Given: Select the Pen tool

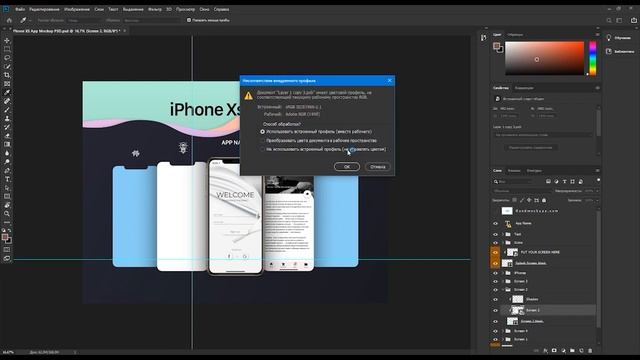Looking at the screenshot, I should pyautogui.click(x=7, y=170).
